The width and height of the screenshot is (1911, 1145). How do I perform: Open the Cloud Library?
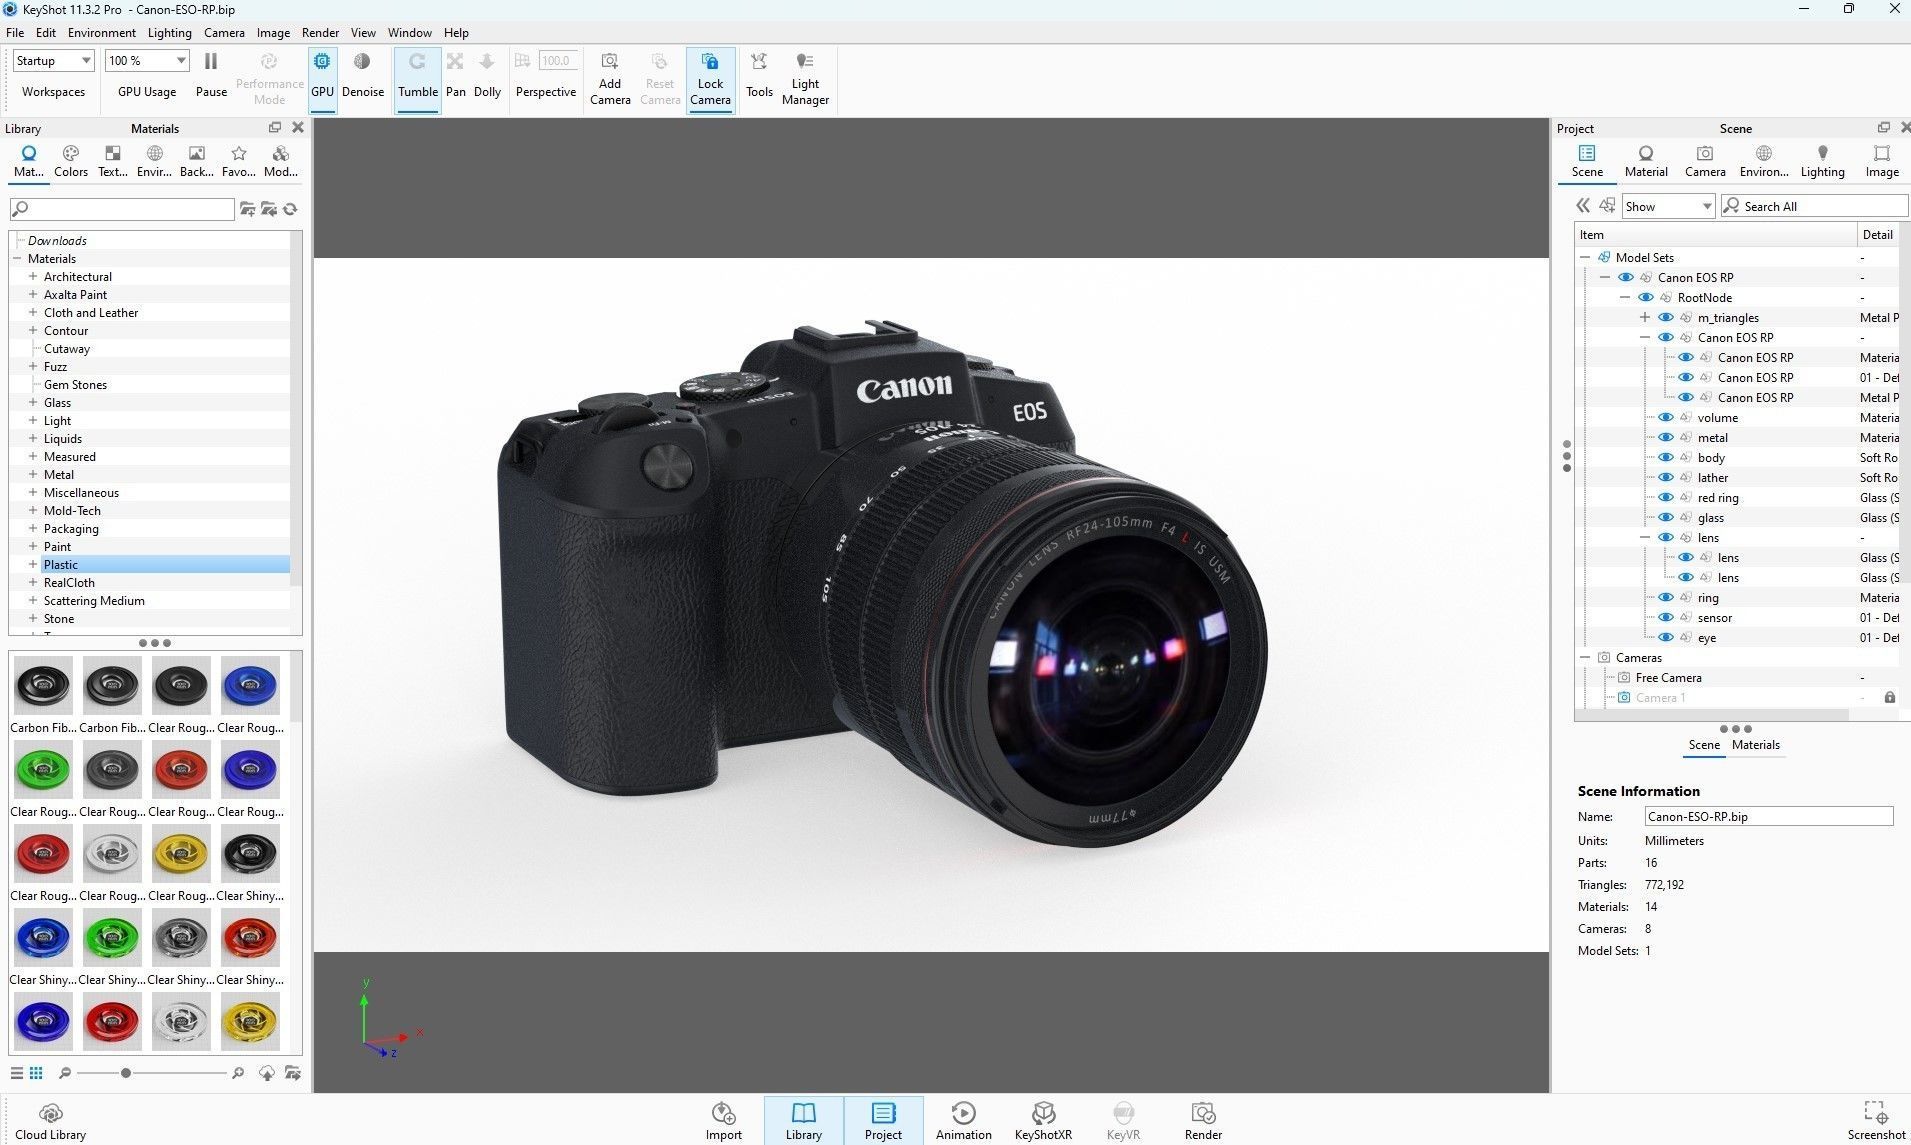(51, 1122)
